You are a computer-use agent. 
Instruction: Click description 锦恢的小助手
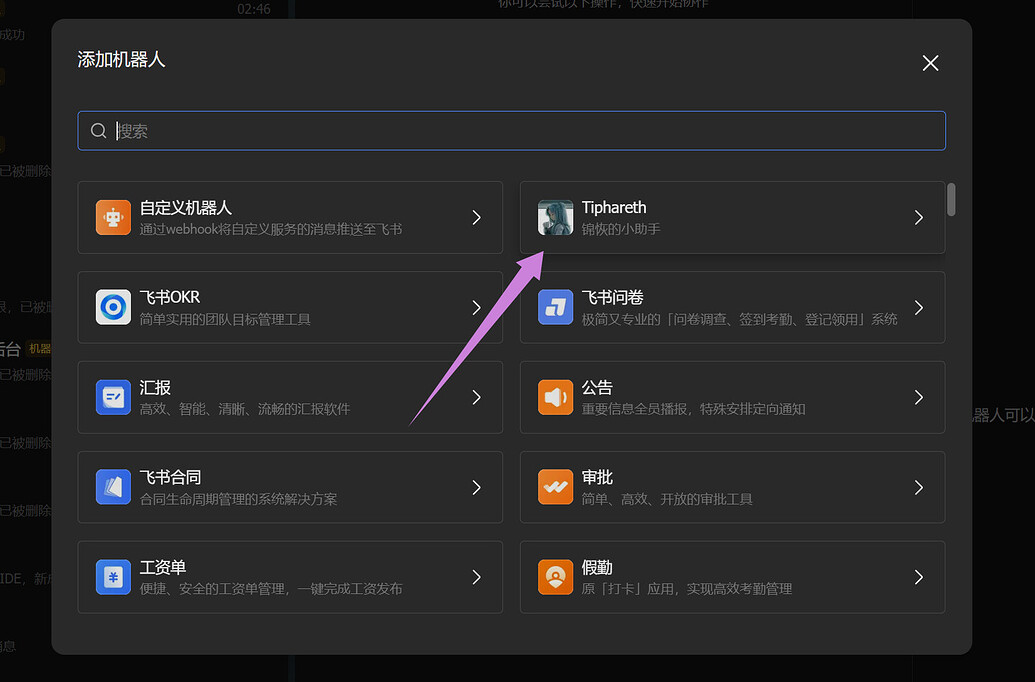(x=621, y=229)
